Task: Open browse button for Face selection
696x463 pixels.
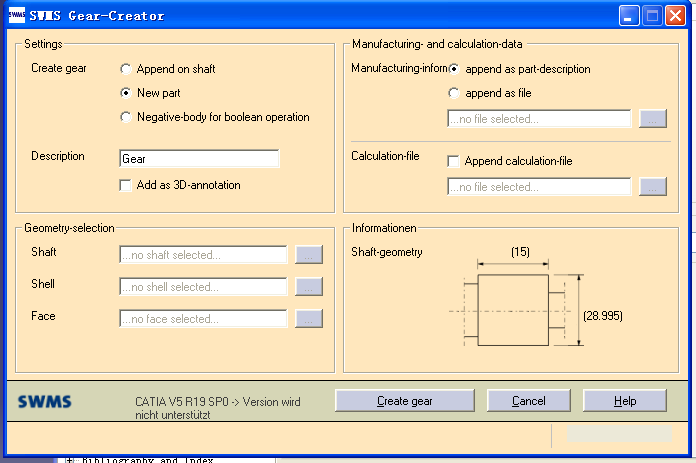Action: coord(309,318)
